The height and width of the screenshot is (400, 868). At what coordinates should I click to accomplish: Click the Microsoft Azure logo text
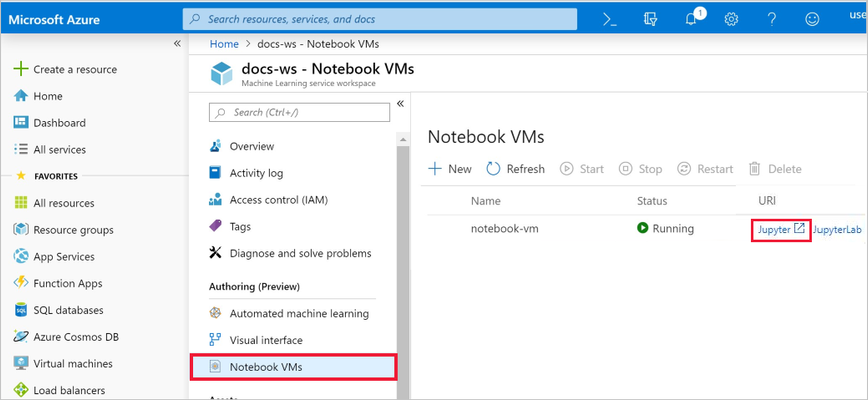click(x=54, y=20)
